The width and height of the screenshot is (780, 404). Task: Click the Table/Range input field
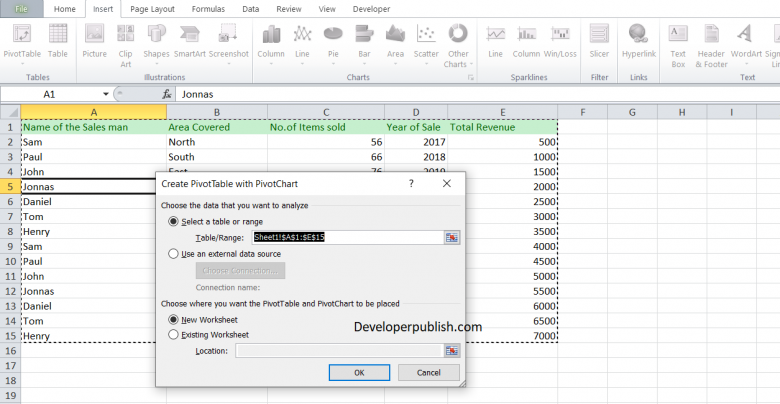(x=347, y=237)
